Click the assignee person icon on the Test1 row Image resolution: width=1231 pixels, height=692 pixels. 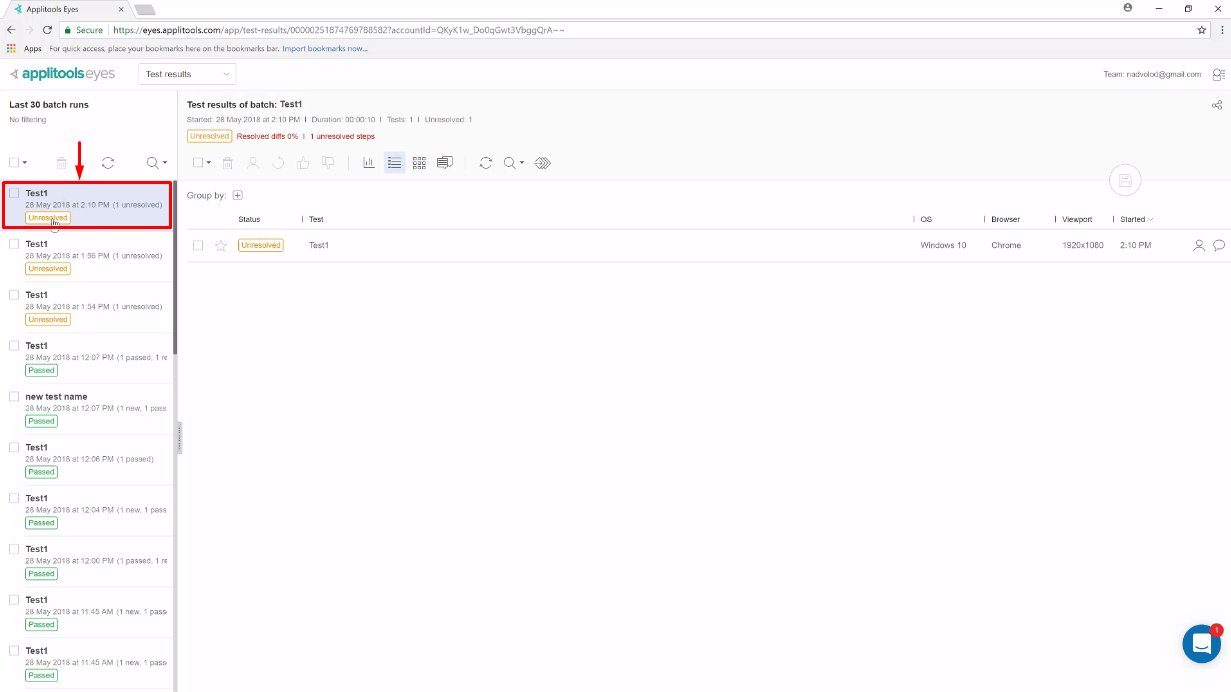[x=1199, y=245]
